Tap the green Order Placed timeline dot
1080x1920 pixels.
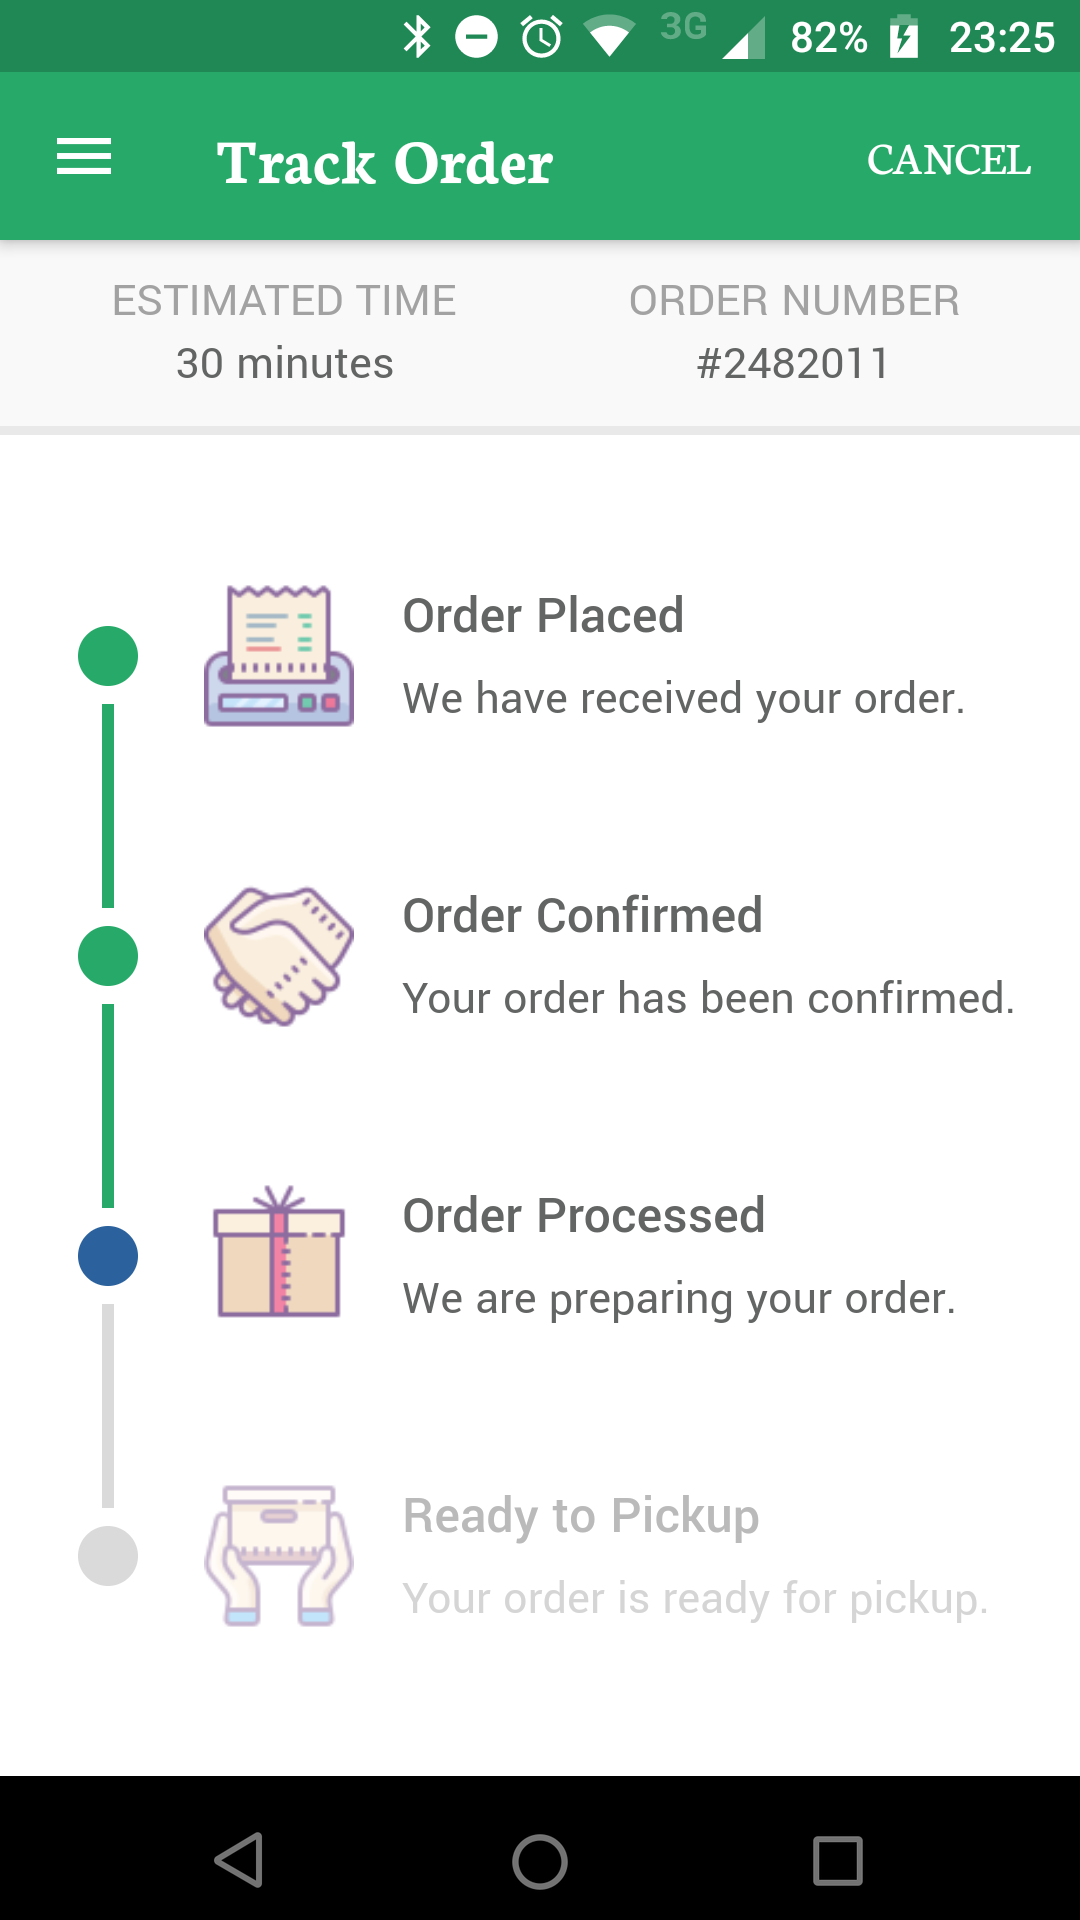pos(108,656)
